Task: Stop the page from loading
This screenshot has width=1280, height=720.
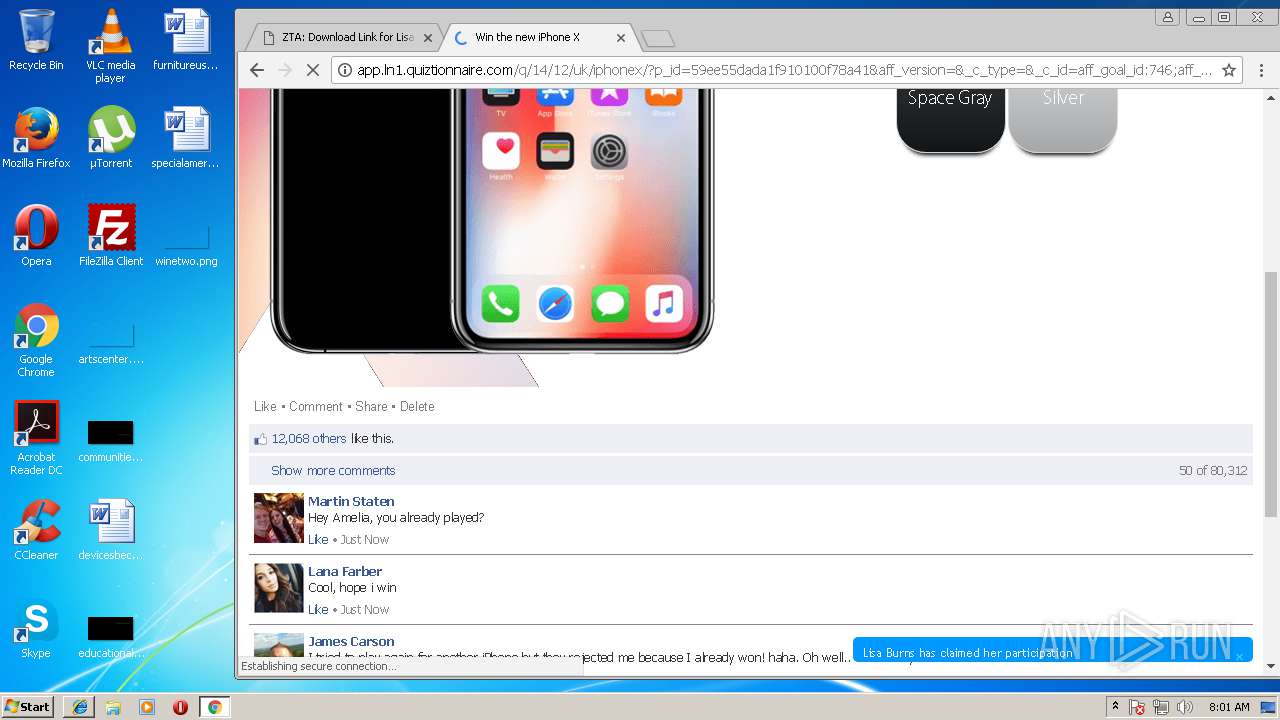Action: (x=312, y=70)
